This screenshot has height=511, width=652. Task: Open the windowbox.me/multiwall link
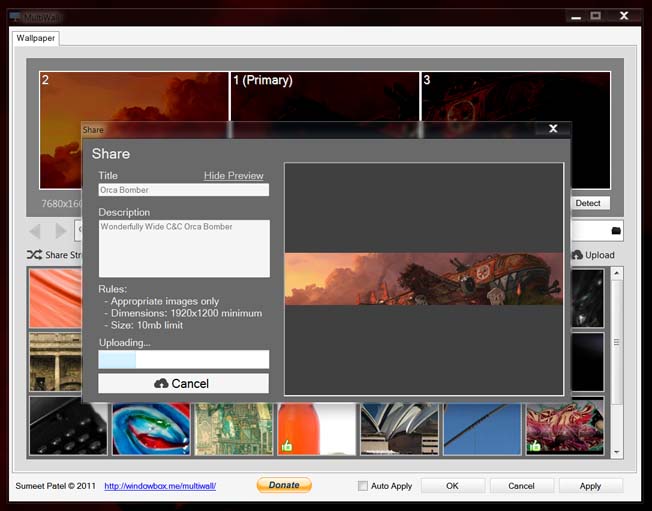click(x=160, y=486)
